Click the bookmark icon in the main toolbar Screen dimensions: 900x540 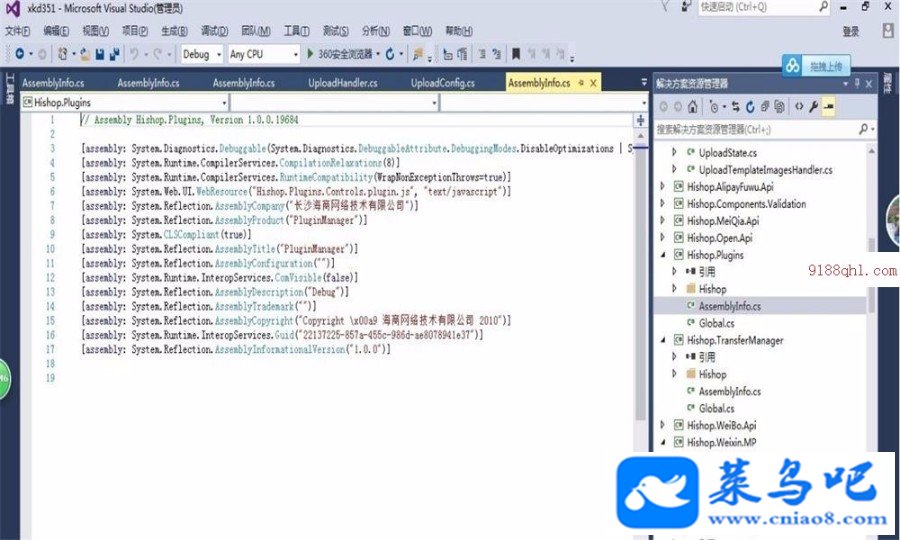coord(516,54)
